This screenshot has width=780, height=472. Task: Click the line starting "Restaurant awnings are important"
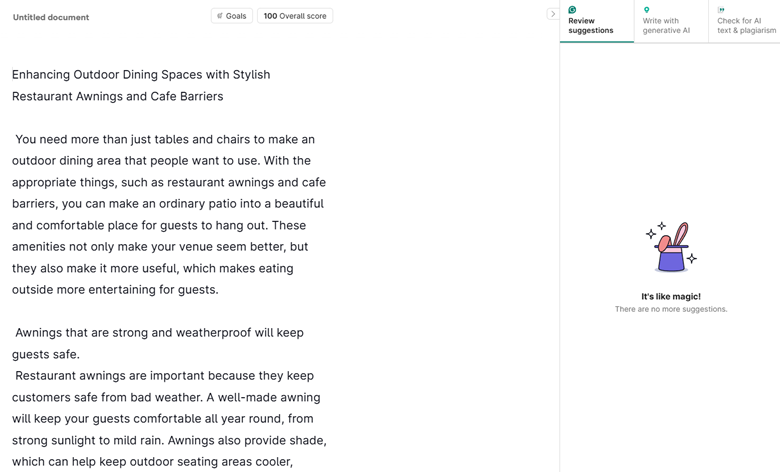165,376
